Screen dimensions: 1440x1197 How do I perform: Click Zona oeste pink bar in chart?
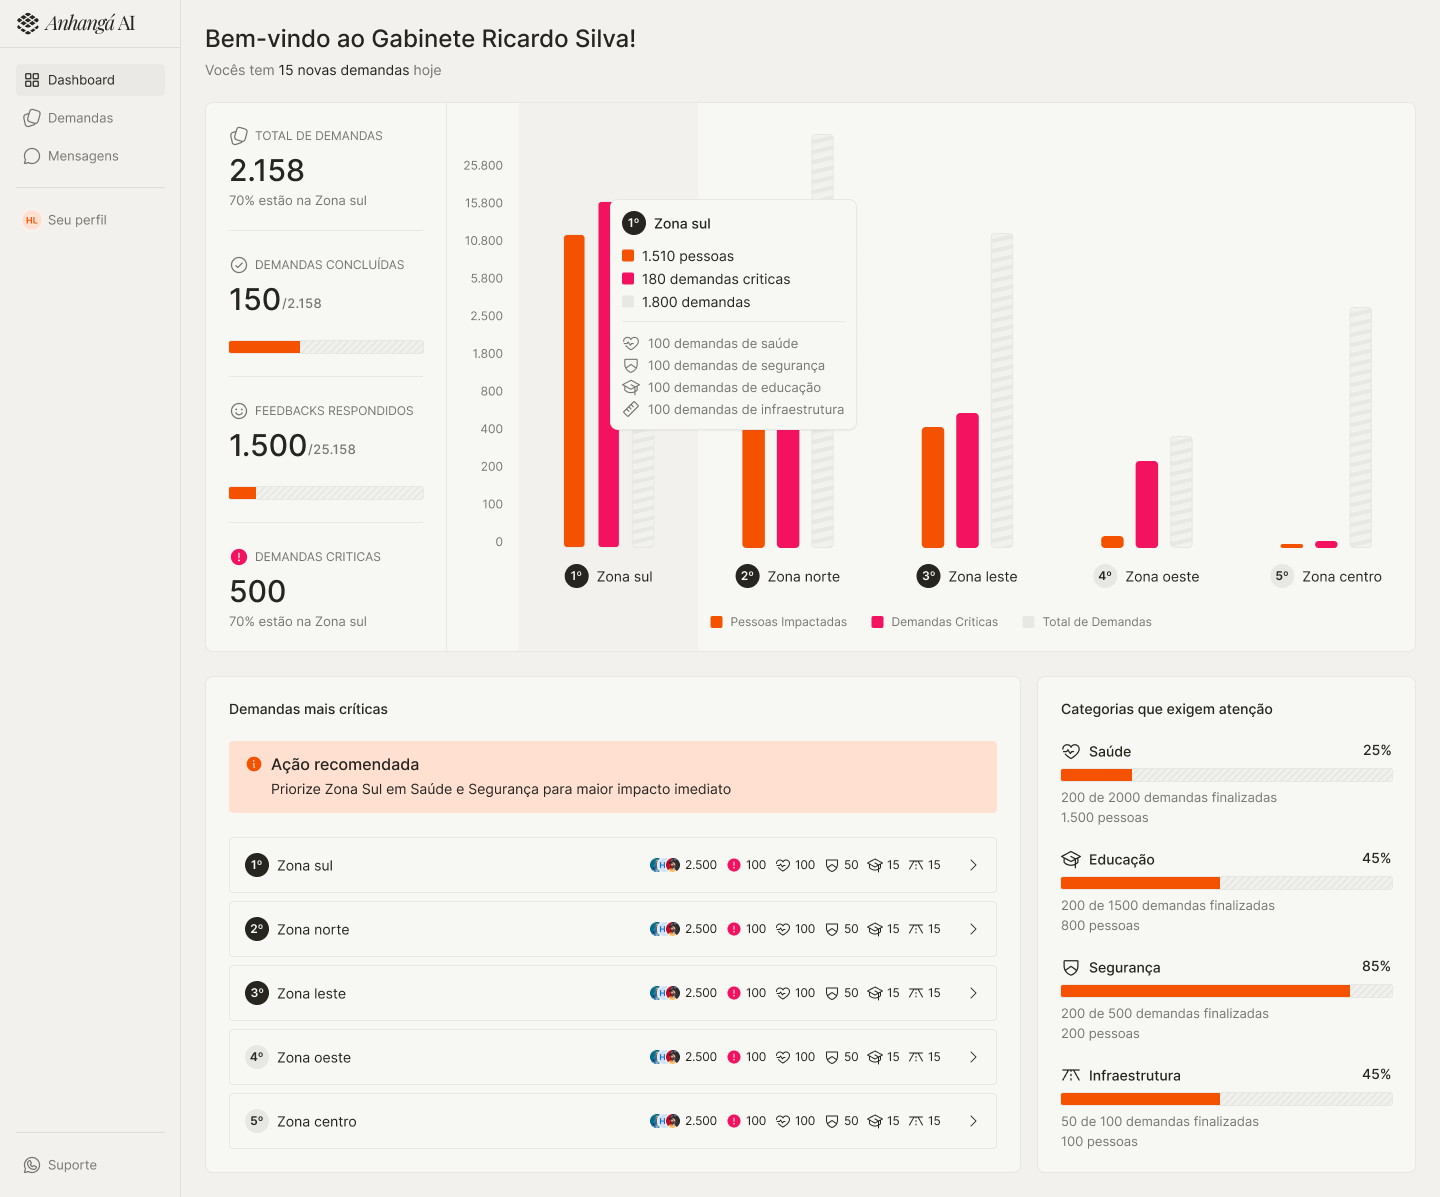coord(1146,504)
